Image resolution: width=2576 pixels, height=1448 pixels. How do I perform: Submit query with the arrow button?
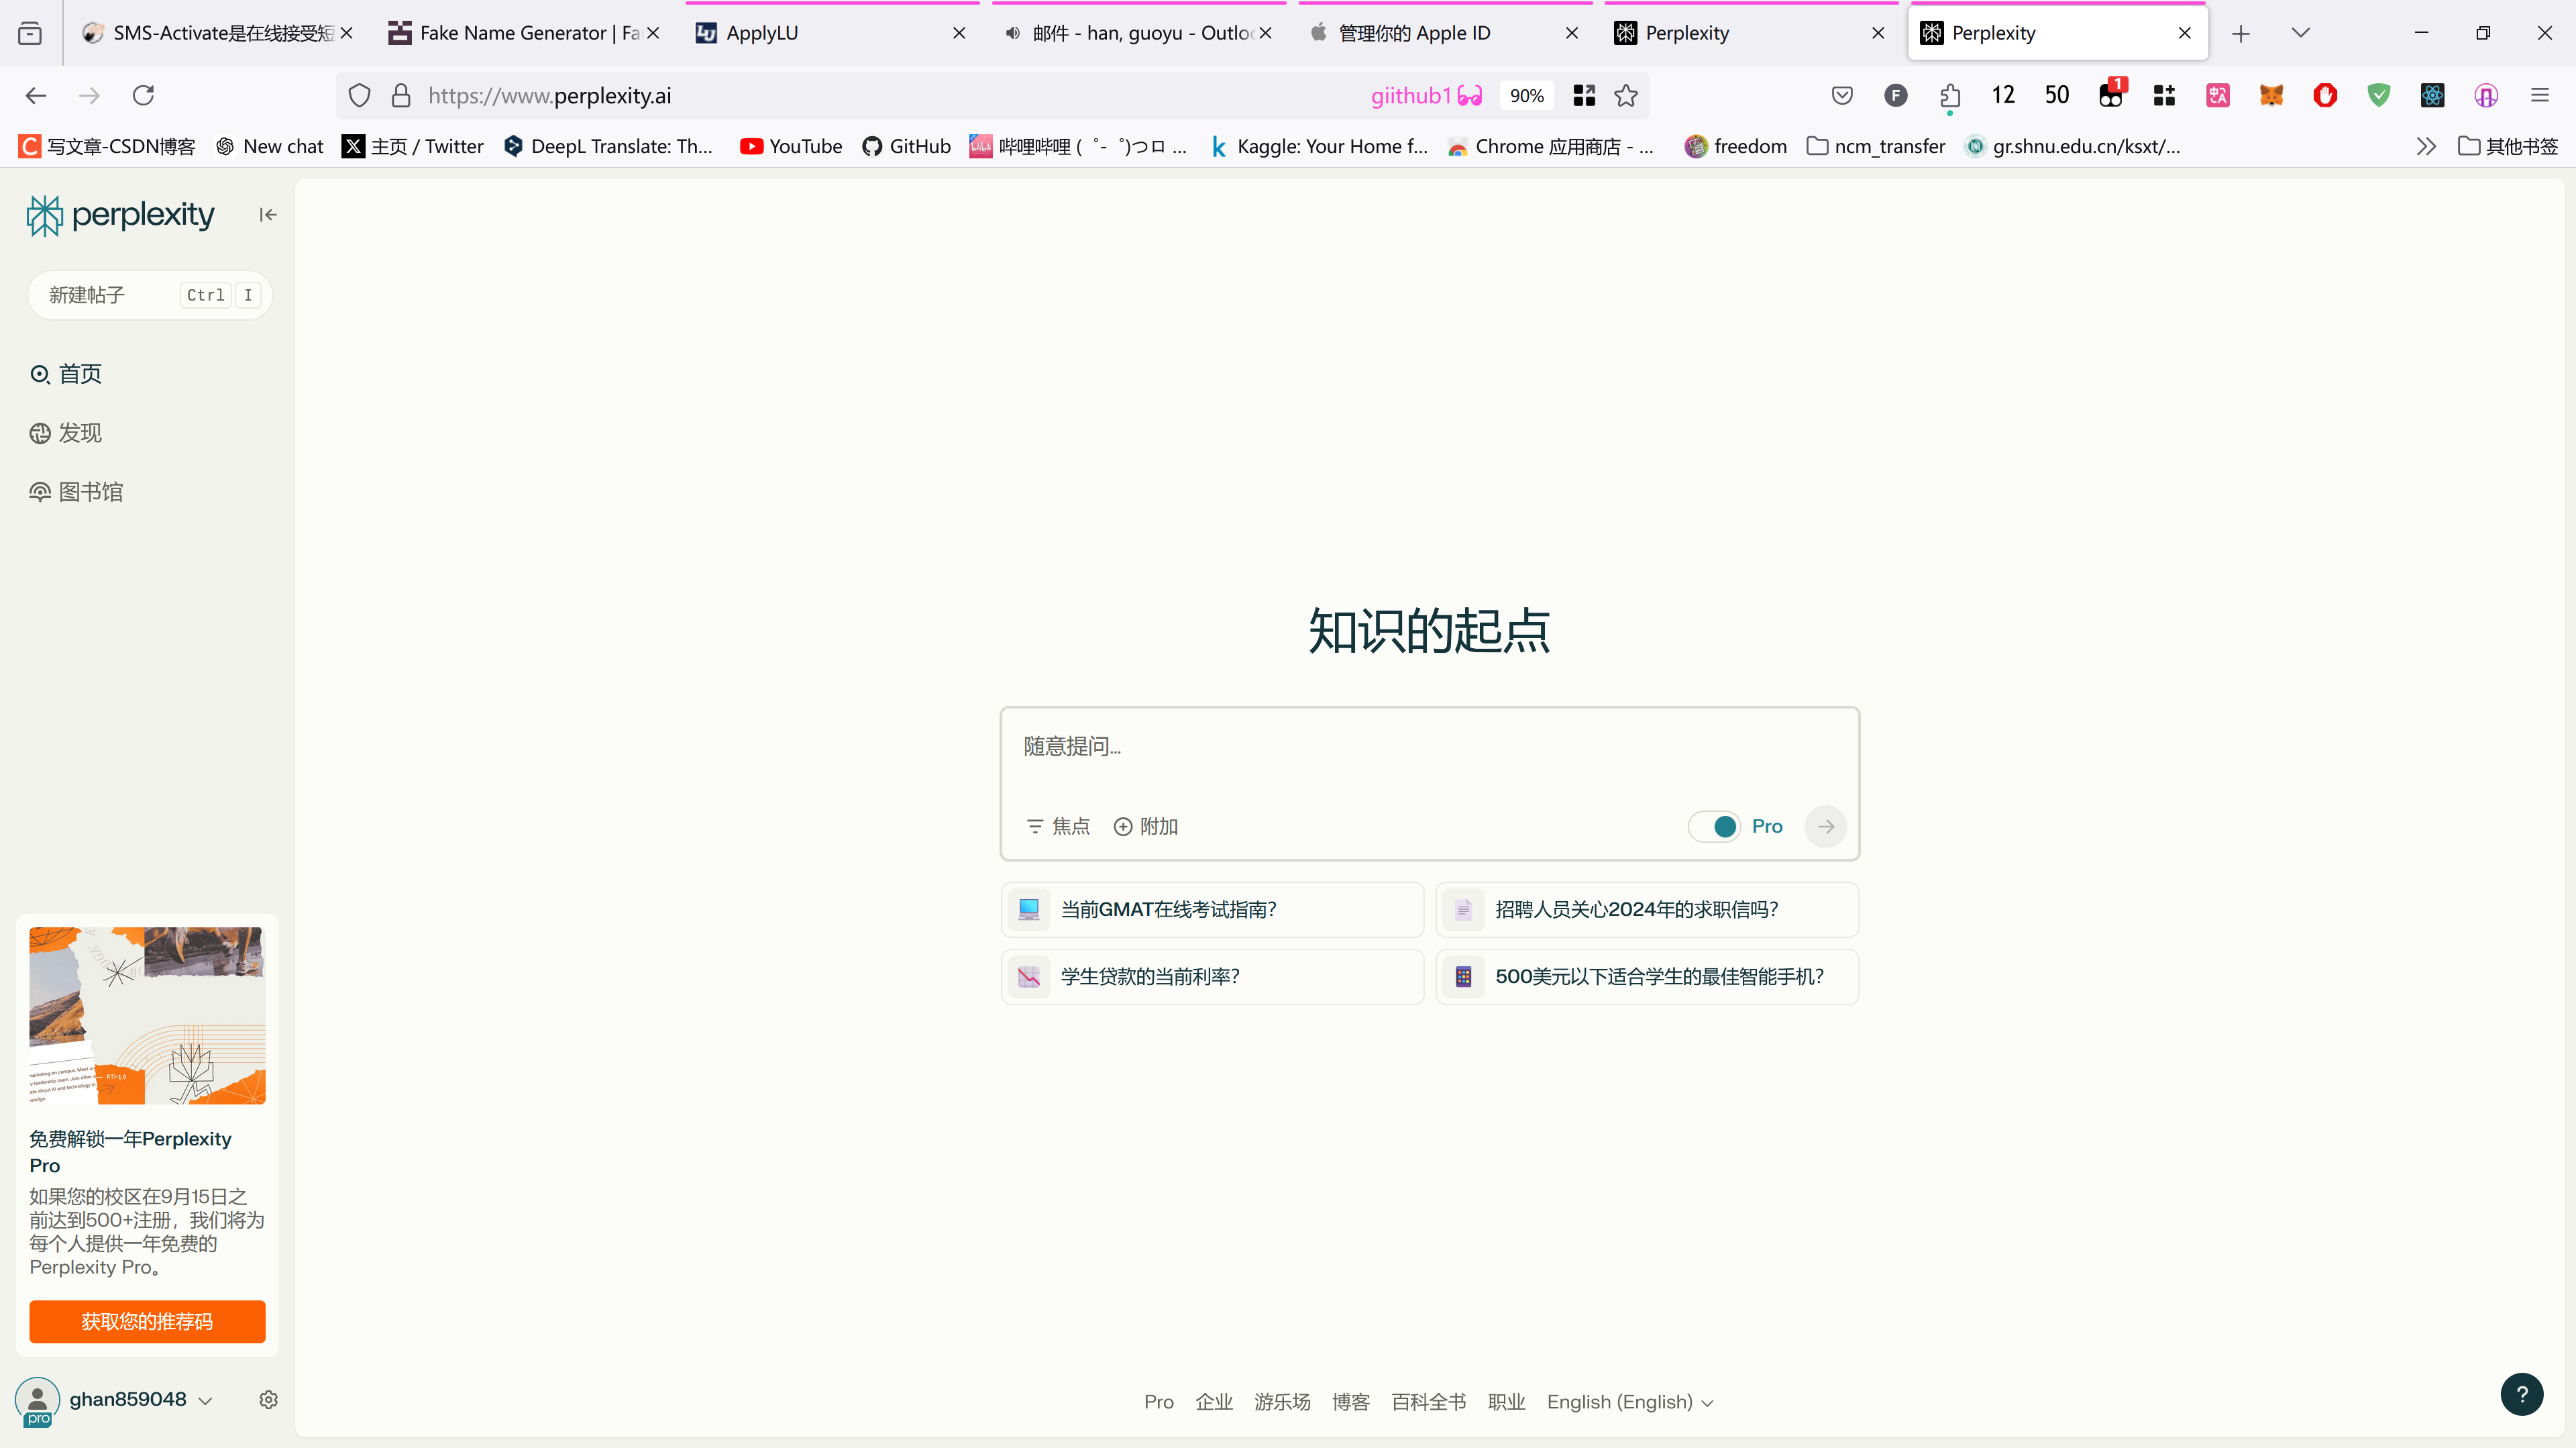[x=1825, y=826]
